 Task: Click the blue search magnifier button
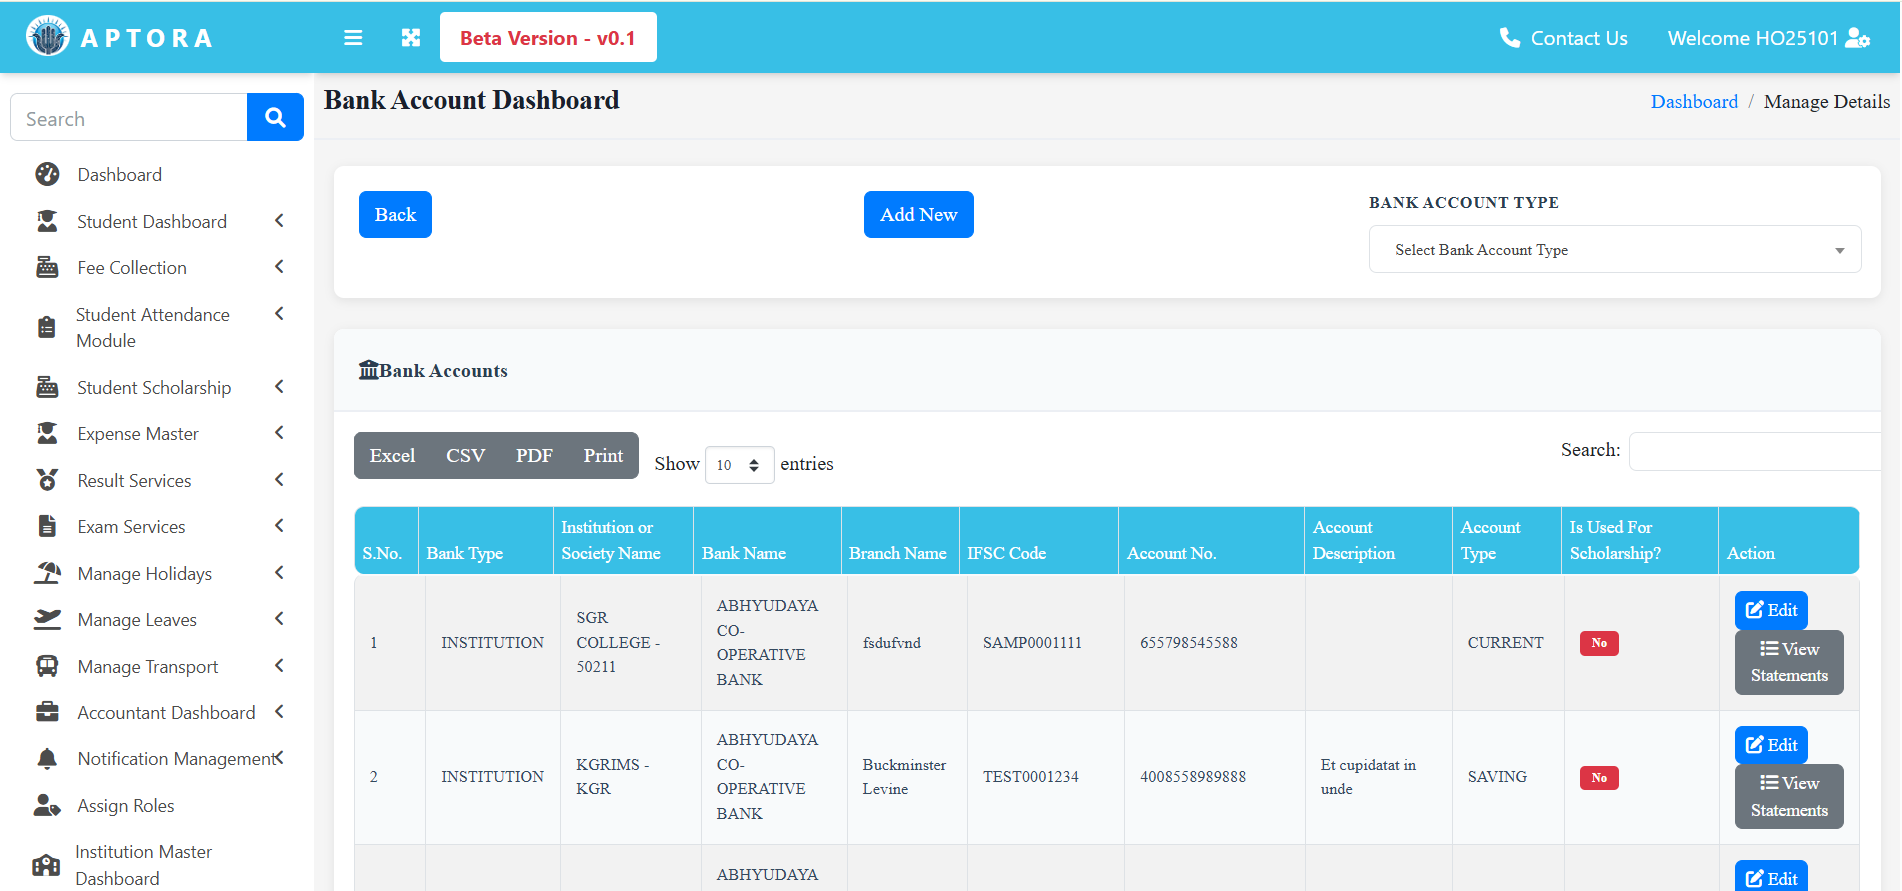275,118
